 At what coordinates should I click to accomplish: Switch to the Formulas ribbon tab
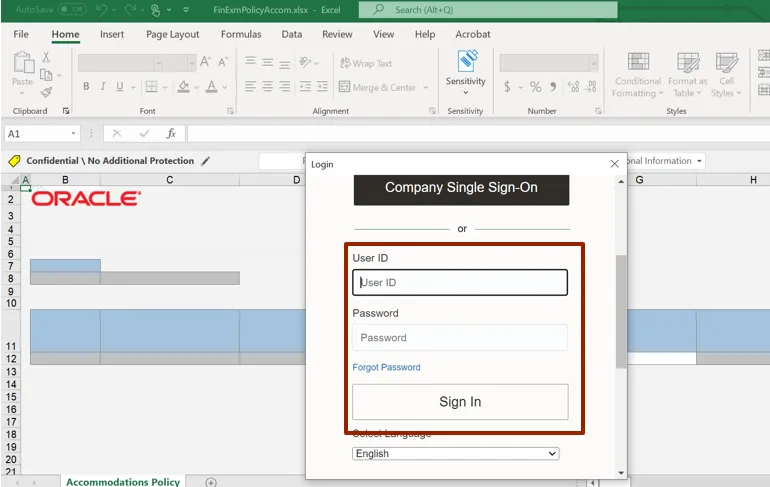240,34
